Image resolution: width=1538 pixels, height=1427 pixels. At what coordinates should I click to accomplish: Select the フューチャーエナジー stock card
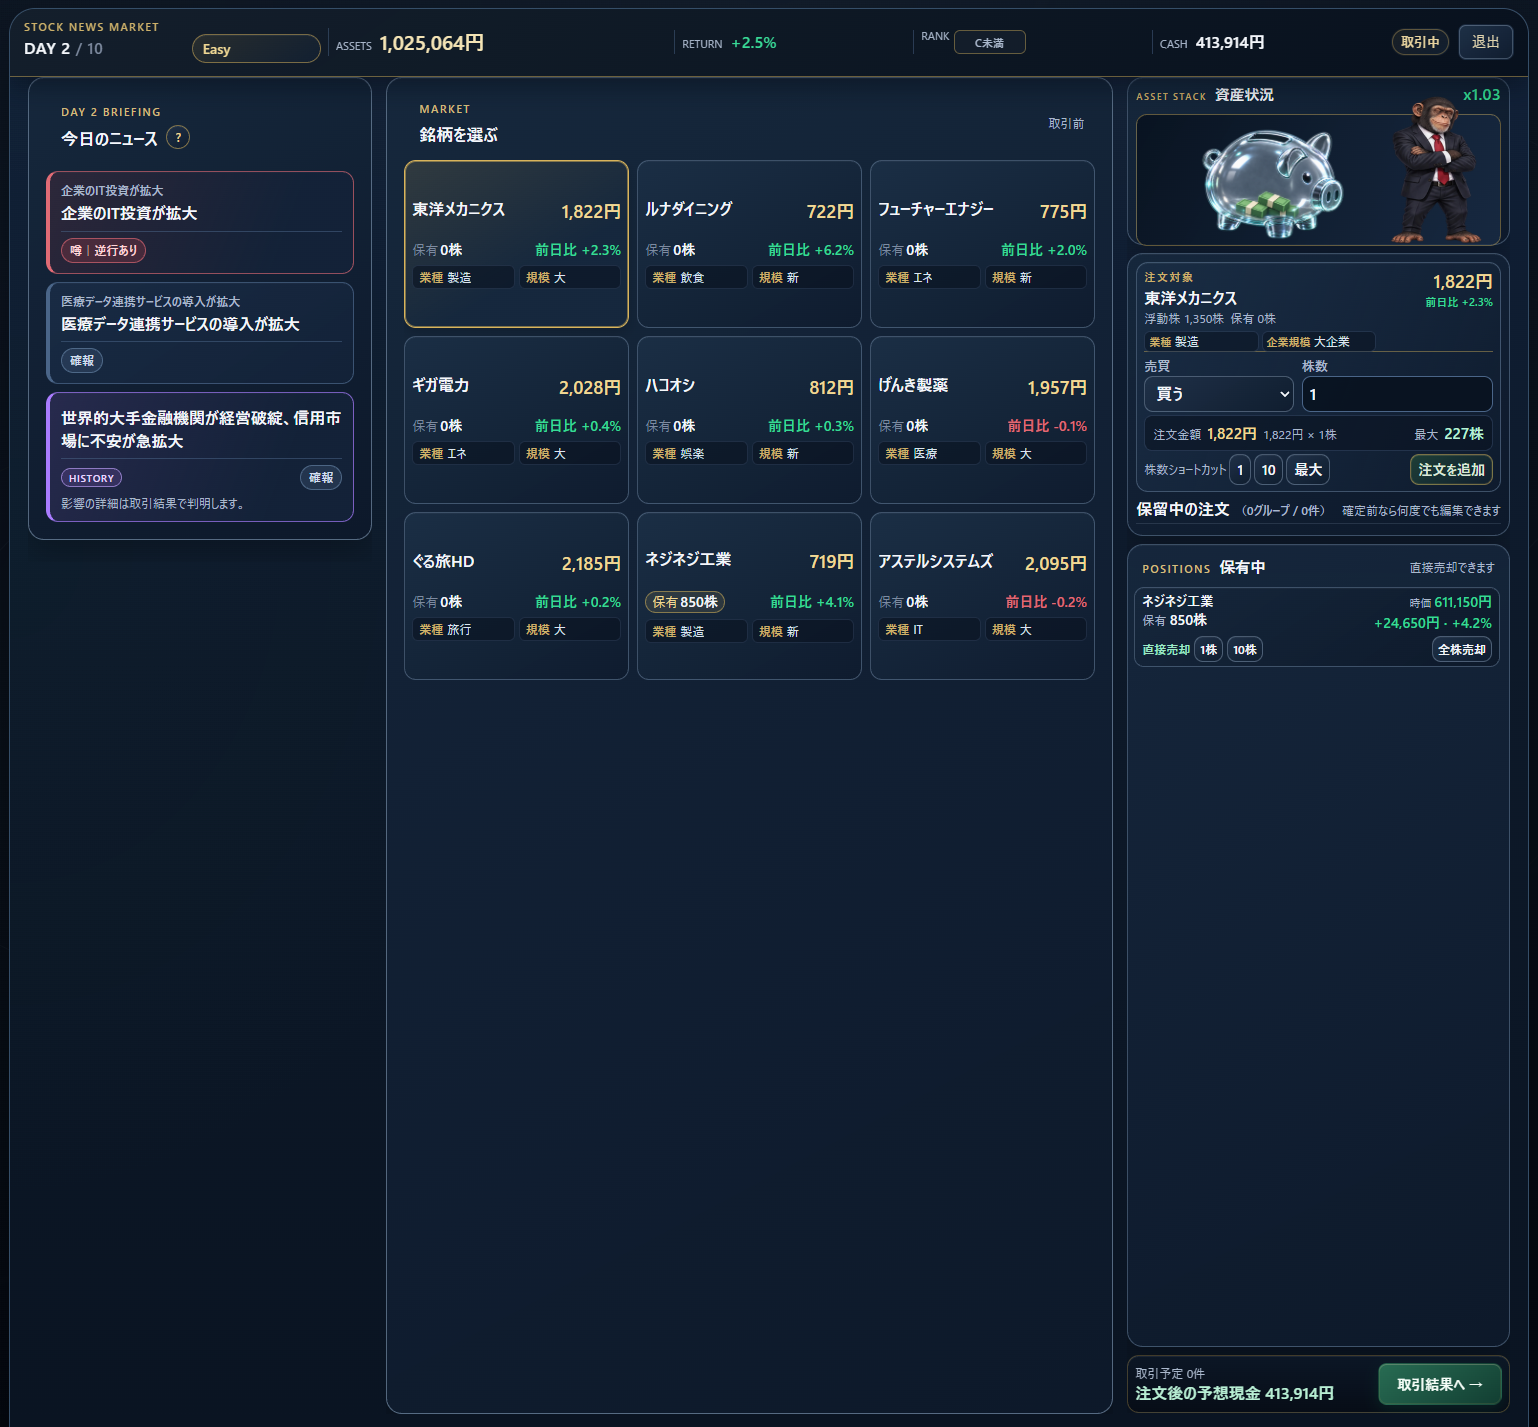[982, 244]
